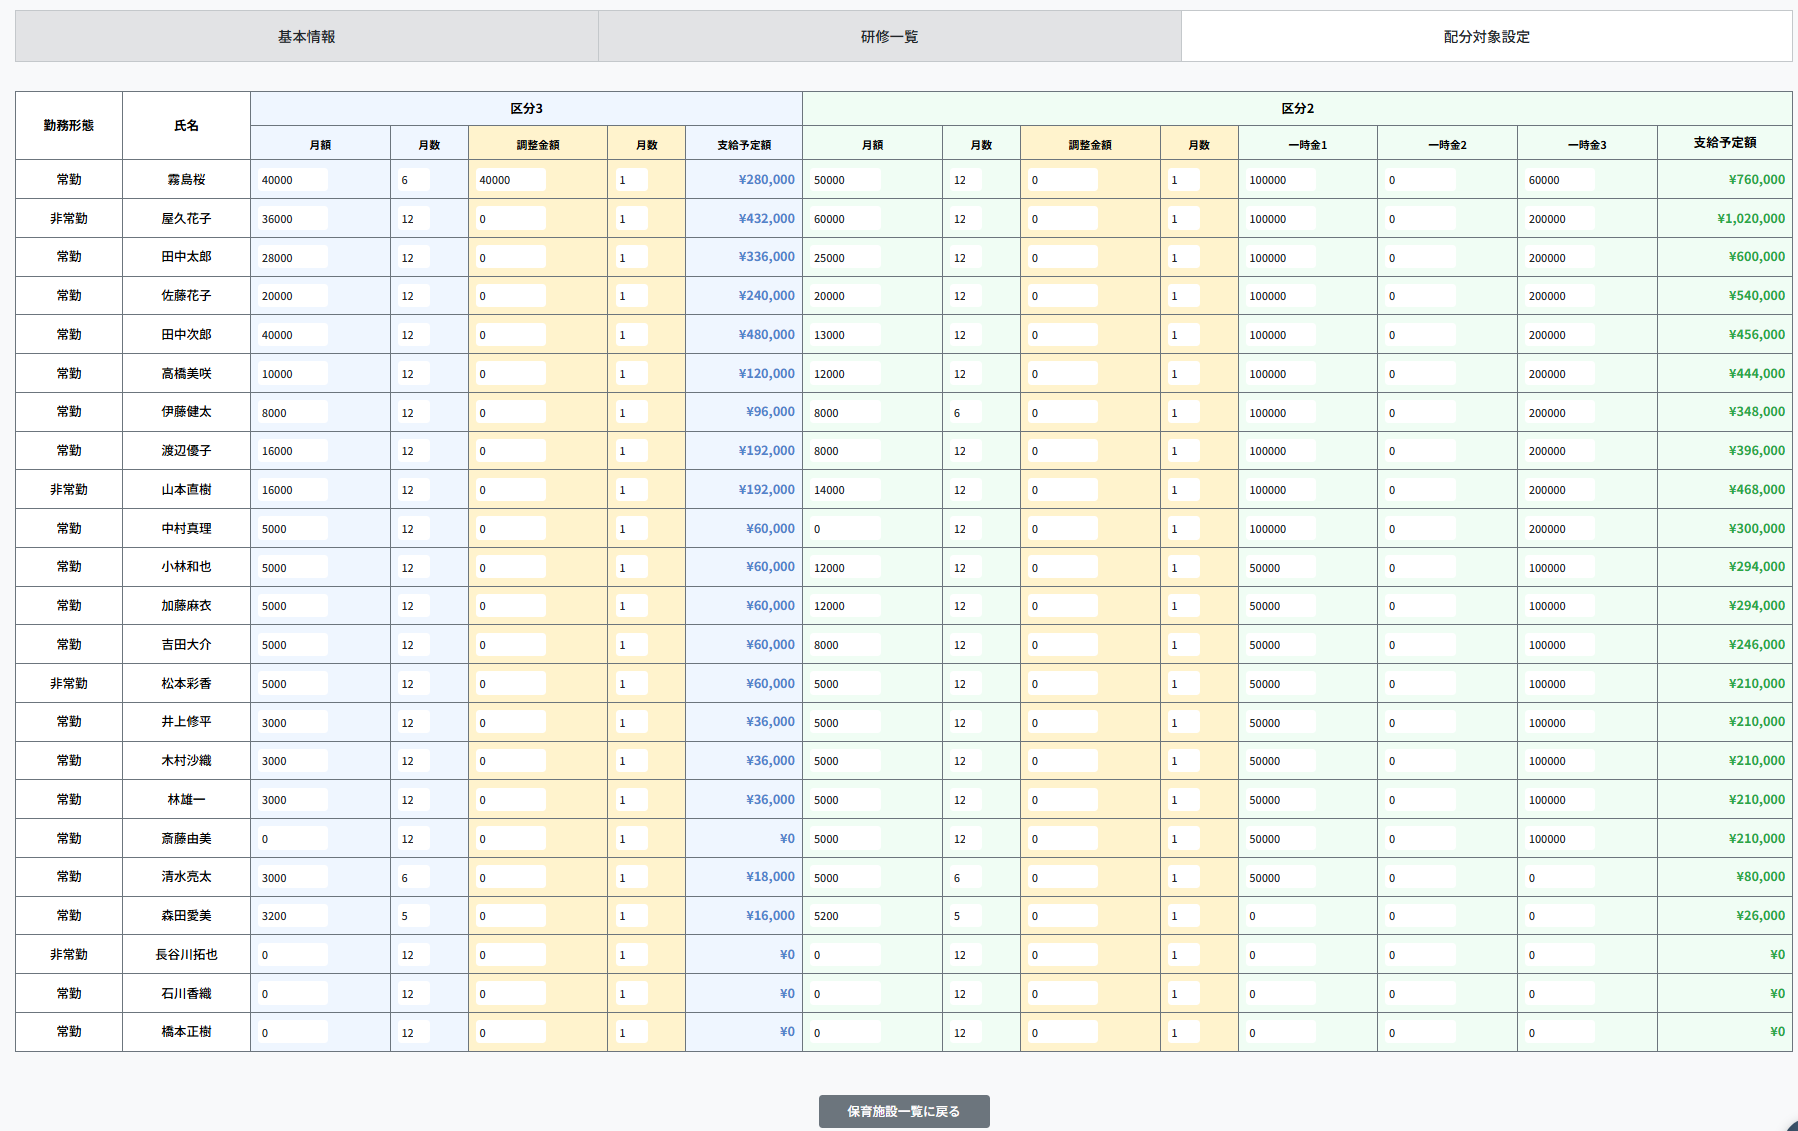1798x1131 pixels.
Task: Click 霧島桜's 区分3 調整金額 field showing 40000
Action: coord(510,180)
